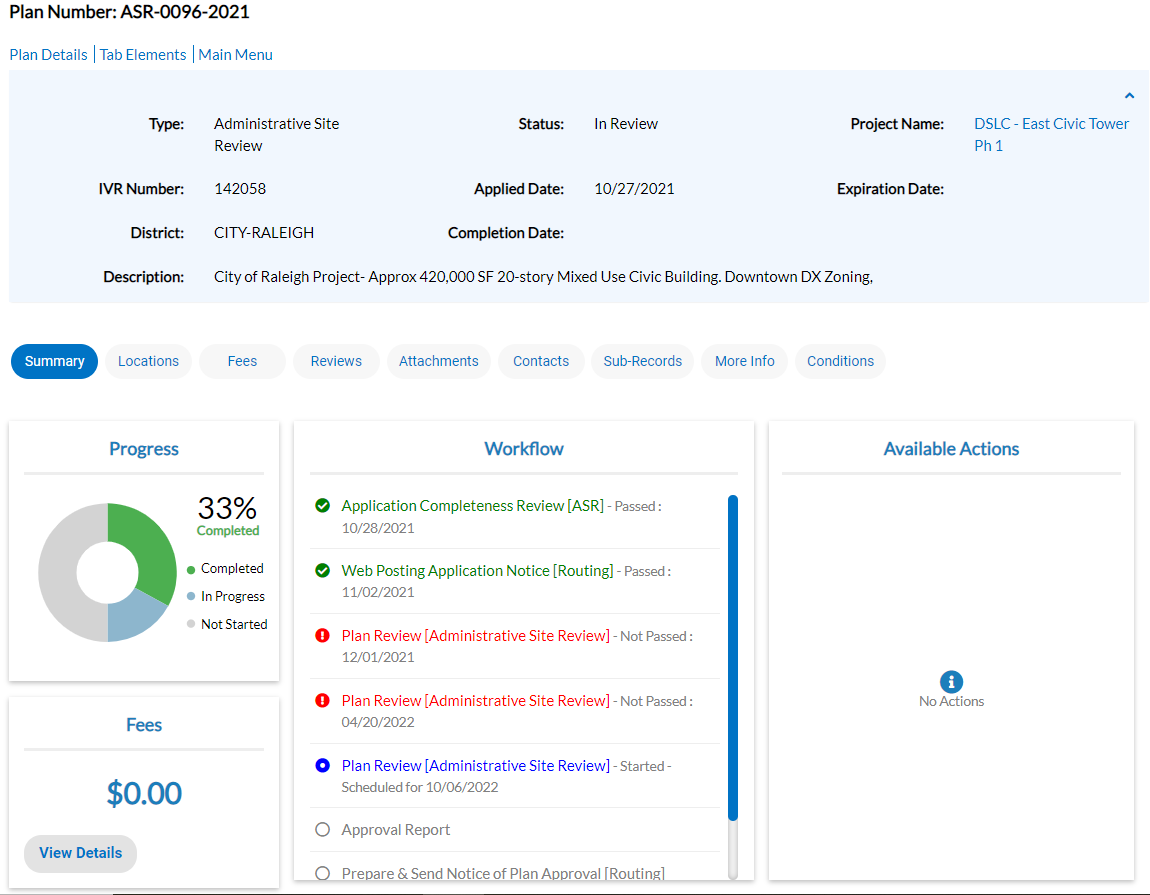
Task: Click the No Actions info icon
Action: [x=951, y=682]
